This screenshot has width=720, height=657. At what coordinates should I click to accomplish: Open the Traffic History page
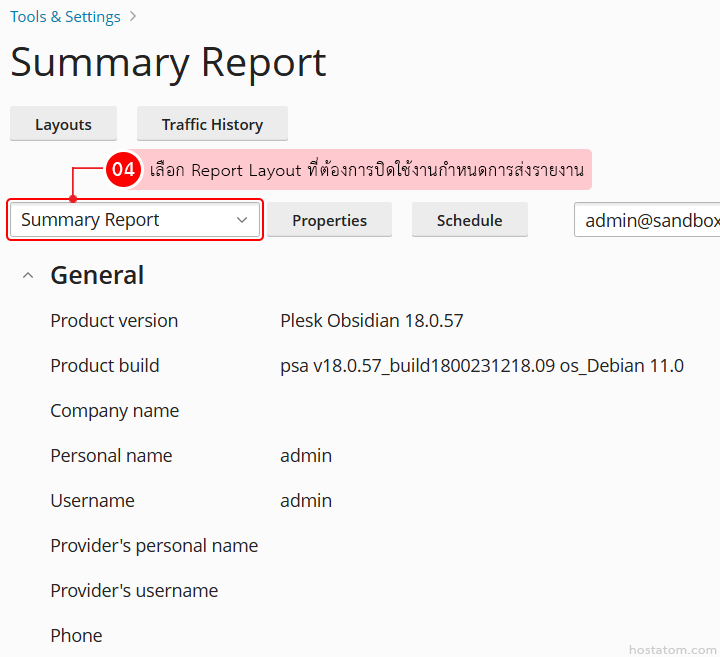pyautogui.click(x=212, y=124)
